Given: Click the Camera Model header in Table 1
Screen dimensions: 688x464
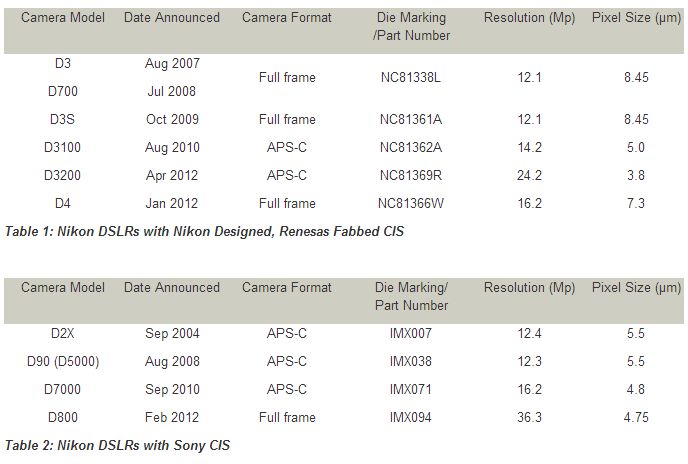Looking at the screenshot, I should coord(63,18).
